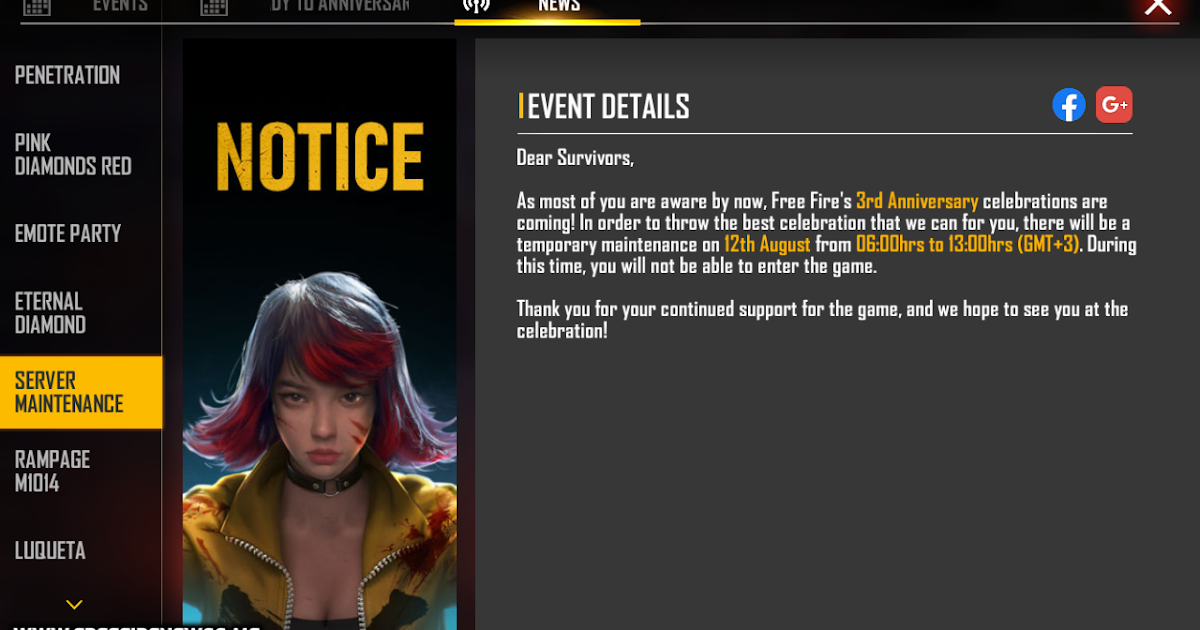Expand more news with the yellow down chevron
Image resolution: width=1200 pixels, height=630 pixels.
click(74, 604)
